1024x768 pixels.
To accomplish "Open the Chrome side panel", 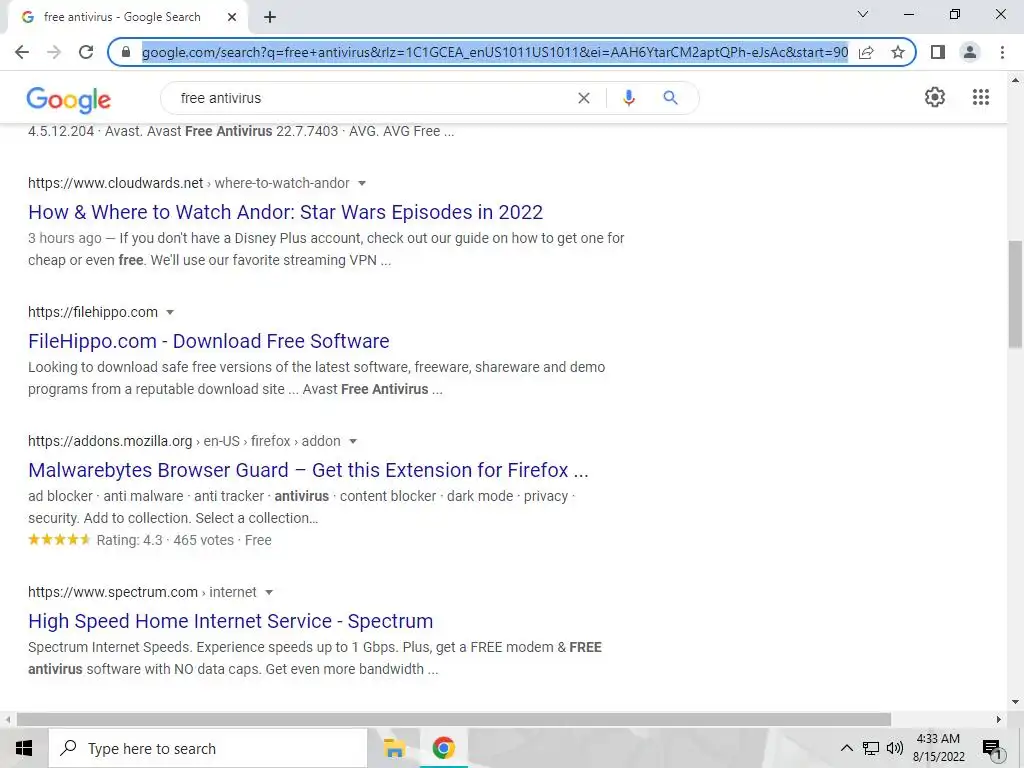I will [938, 52].
